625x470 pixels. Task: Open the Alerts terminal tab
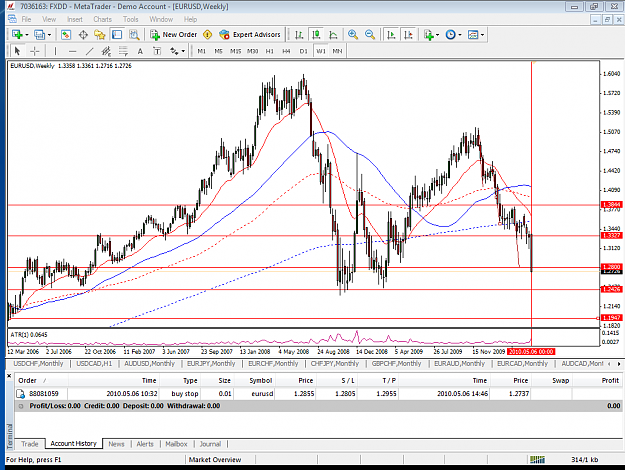145,444
